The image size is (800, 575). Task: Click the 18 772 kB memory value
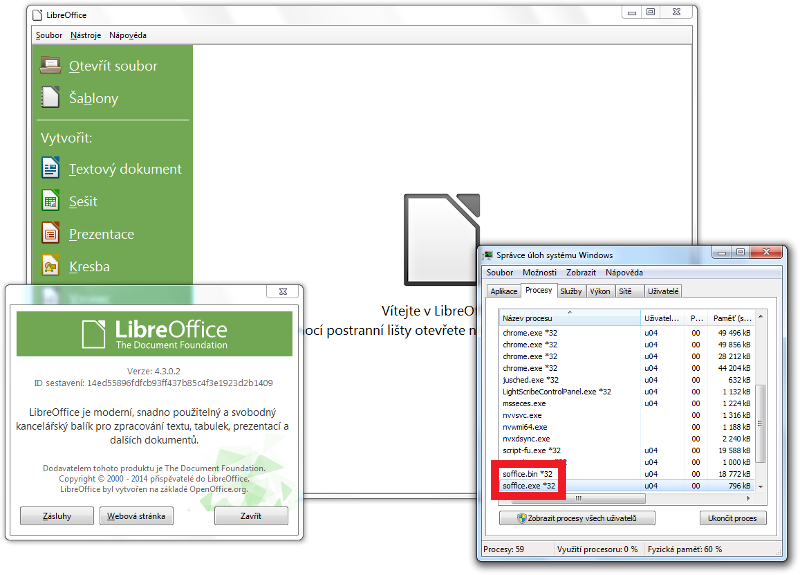734,474
